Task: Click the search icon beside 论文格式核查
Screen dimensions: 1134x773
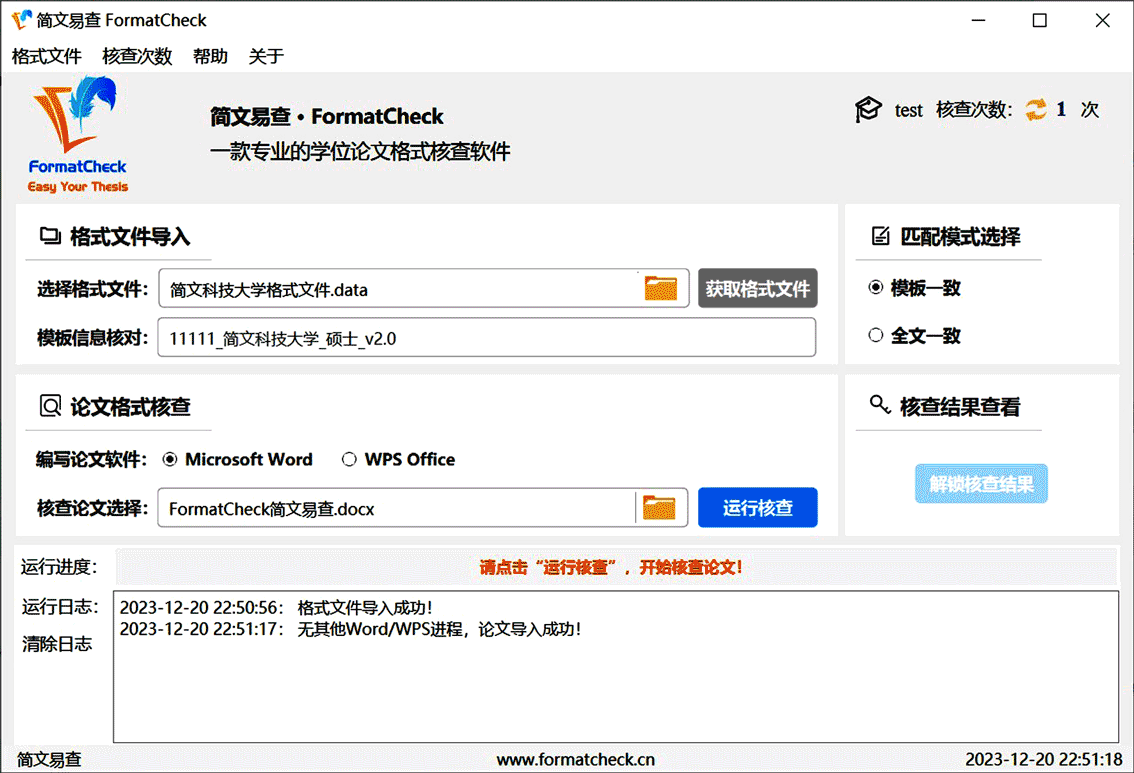Action: (x=50, y=406)
